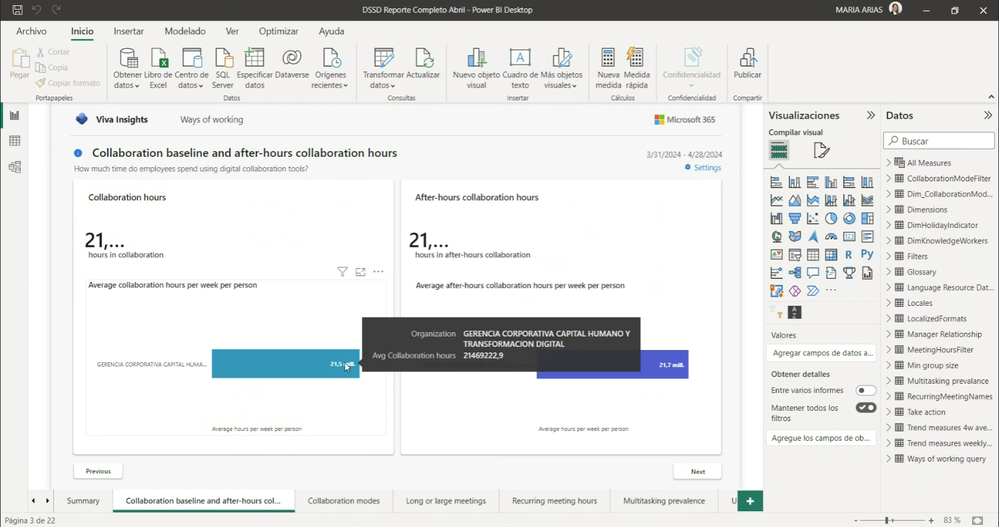Open the format visual pane icon
The height and width of the screenshot is (527, 999).
tap(821, 150)
